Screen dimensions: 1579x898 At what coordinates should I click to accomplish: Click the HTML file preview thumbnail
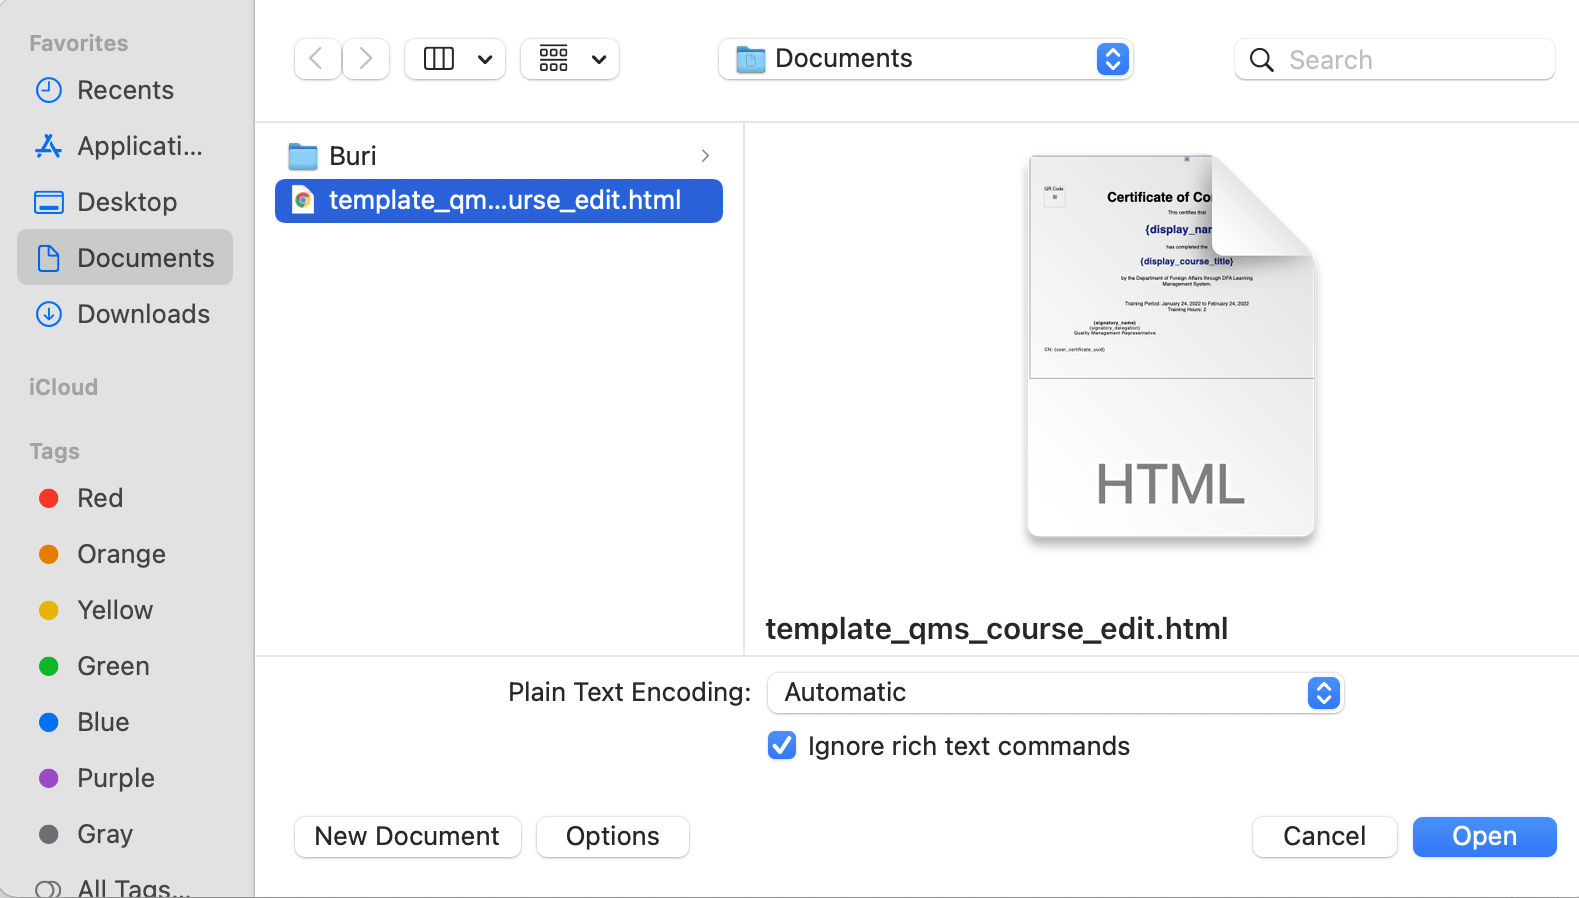pos(1171,346)
